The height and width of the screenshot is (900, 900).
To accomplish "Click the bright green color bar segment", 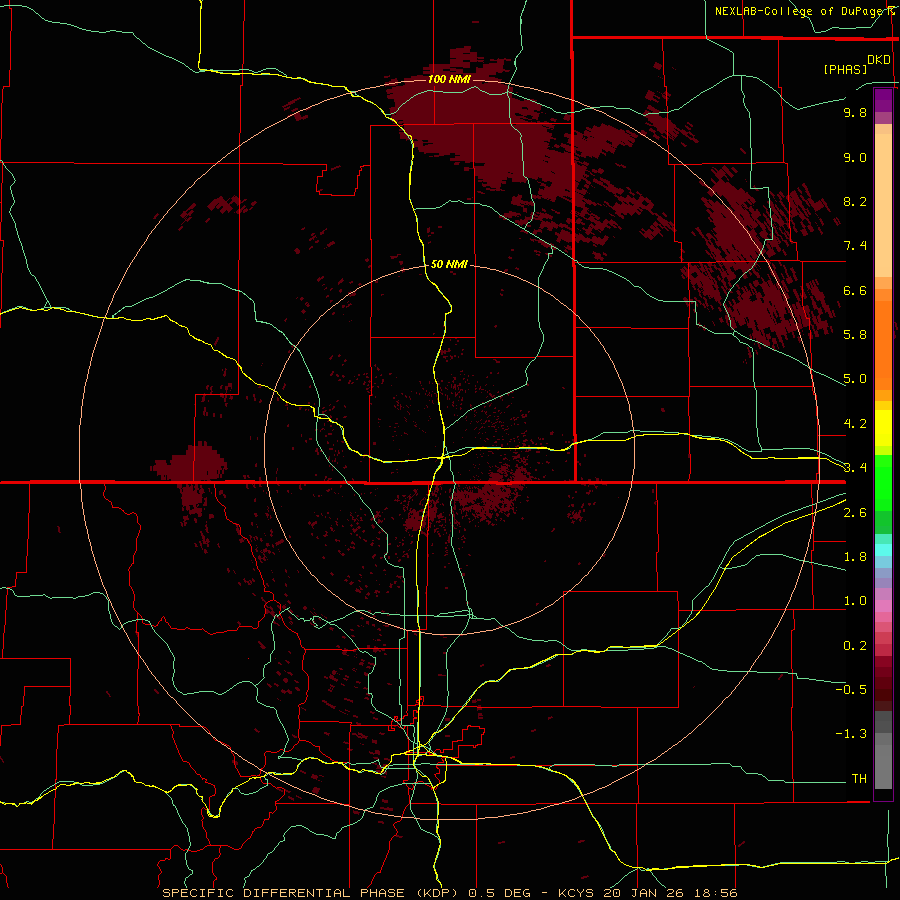I will coord(883,483).
